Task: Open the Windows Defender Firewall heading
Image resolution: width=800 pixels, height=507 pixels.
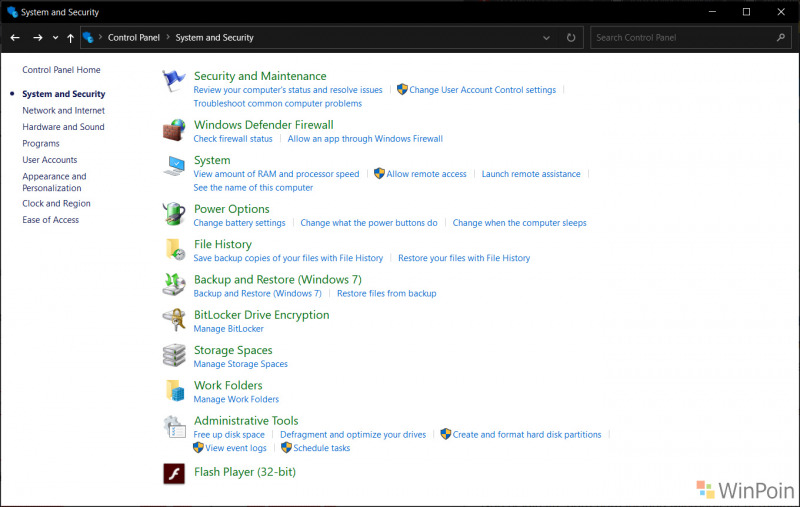Action: (x=264, y=125)
